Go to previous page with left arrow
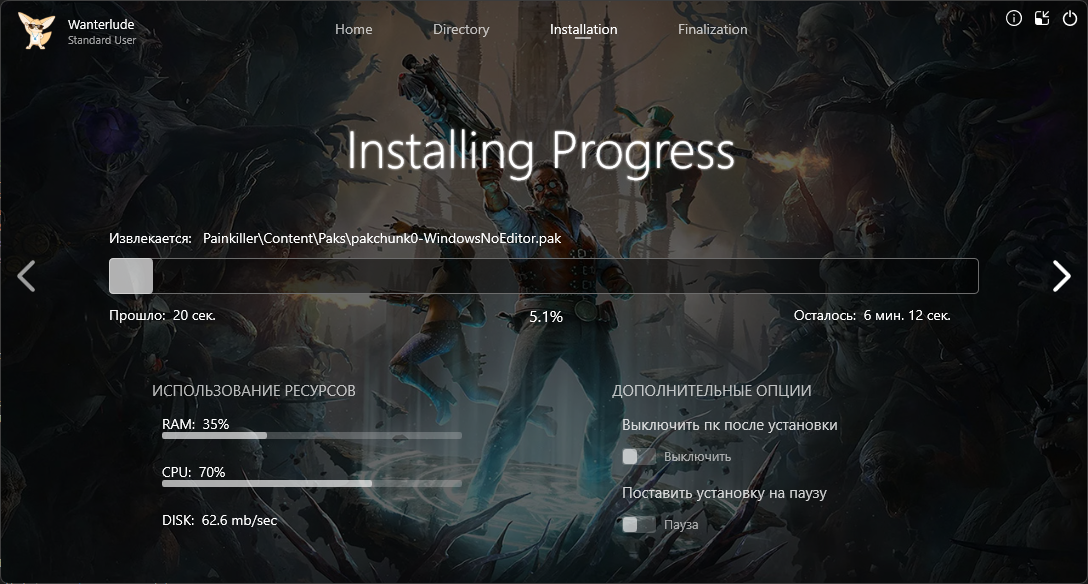The image size is (1088, 584). tap(27, 276)
